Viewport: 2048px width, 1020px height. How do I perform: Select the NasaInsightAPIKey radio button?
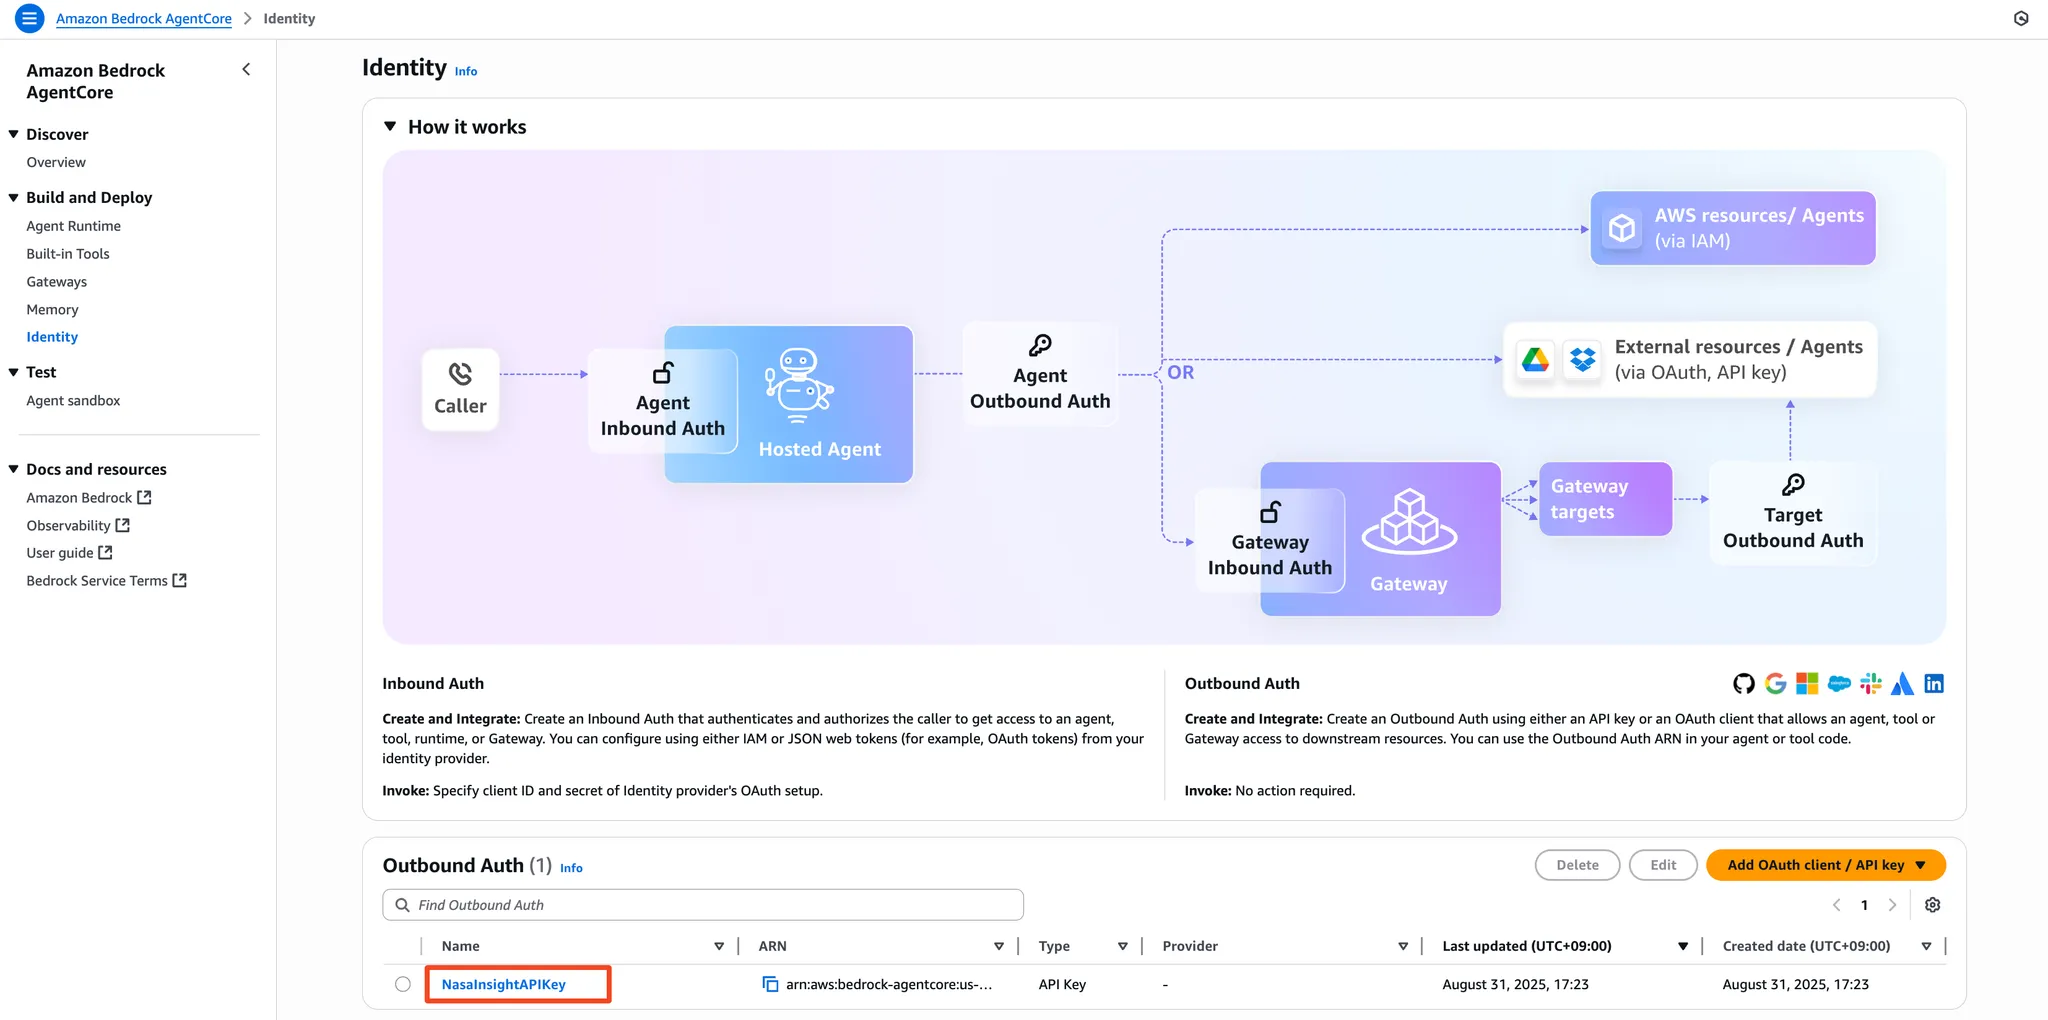pyautogui.click(x=403, y=984)
